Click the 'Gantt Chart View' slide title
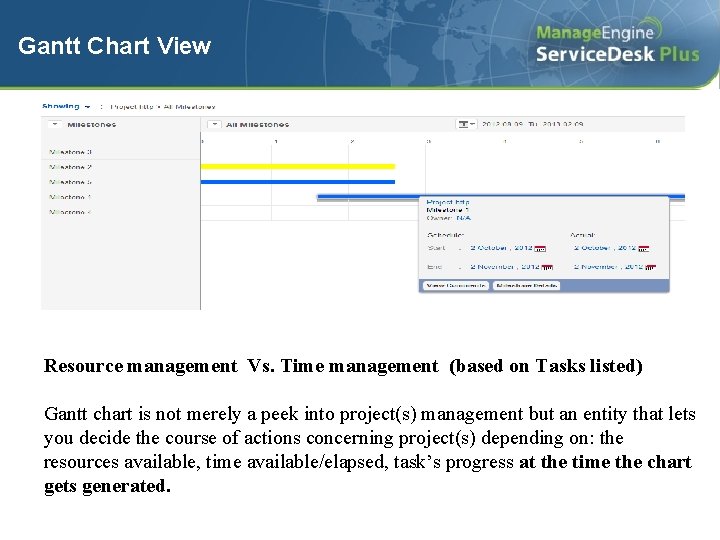Viewport: 720px width, 540px height. pos(114,46)
